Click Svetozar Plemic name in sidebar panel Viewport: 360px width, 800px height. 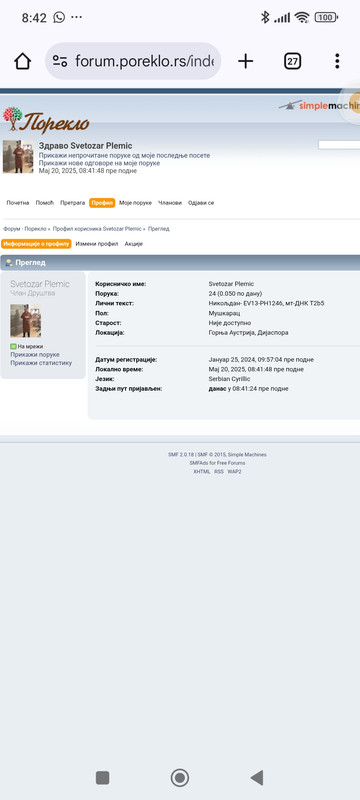(x=40, y=284)
